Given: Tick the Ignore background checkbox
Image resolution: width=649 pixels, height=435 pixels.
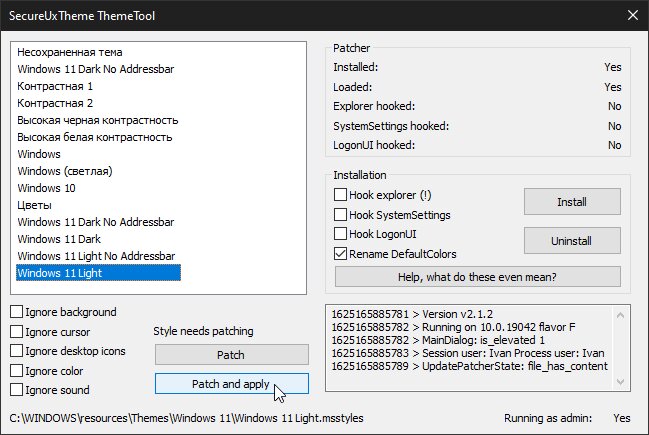Looking at the screenshot, I should coord(17,312).
